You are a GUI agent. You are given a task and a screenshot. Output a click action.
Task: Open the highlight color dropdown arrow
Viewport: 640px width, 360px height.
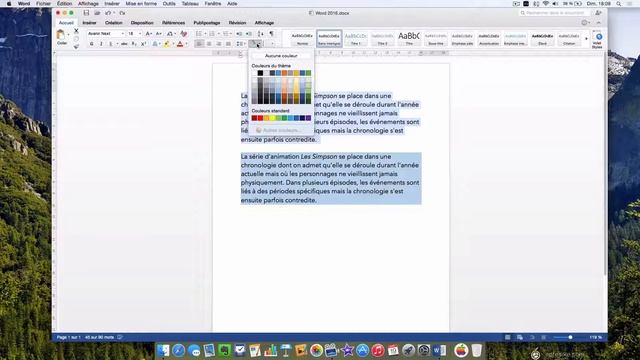click(x=173, y=44)
